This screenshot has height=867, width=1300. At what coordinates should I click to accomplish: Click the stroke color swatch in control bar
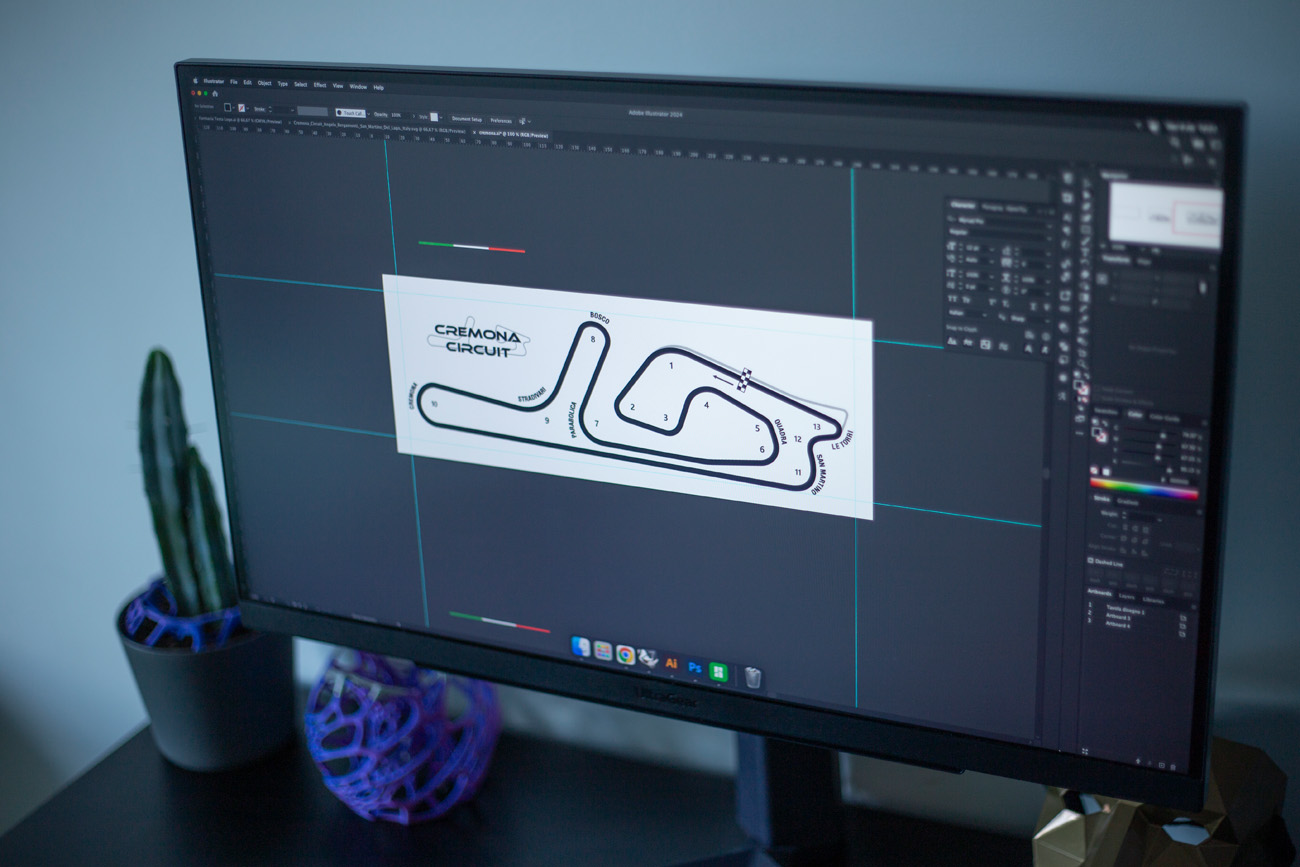click(x=241, y=108)
